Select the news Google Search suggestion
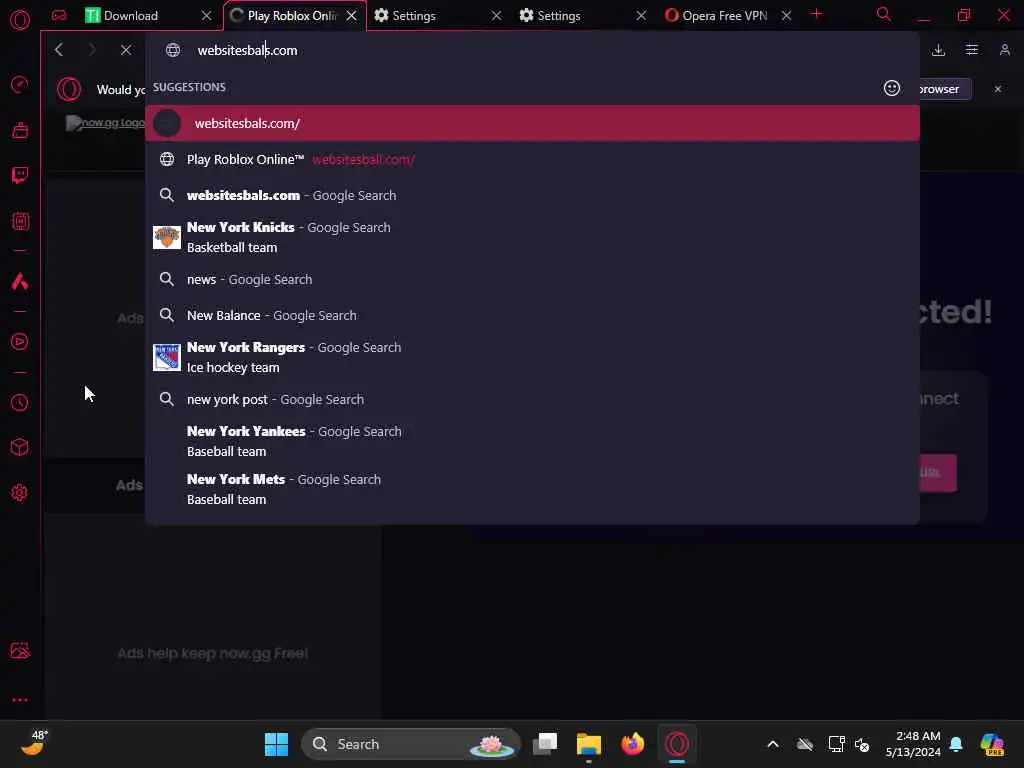1024x768 pixels. point(532,280)
